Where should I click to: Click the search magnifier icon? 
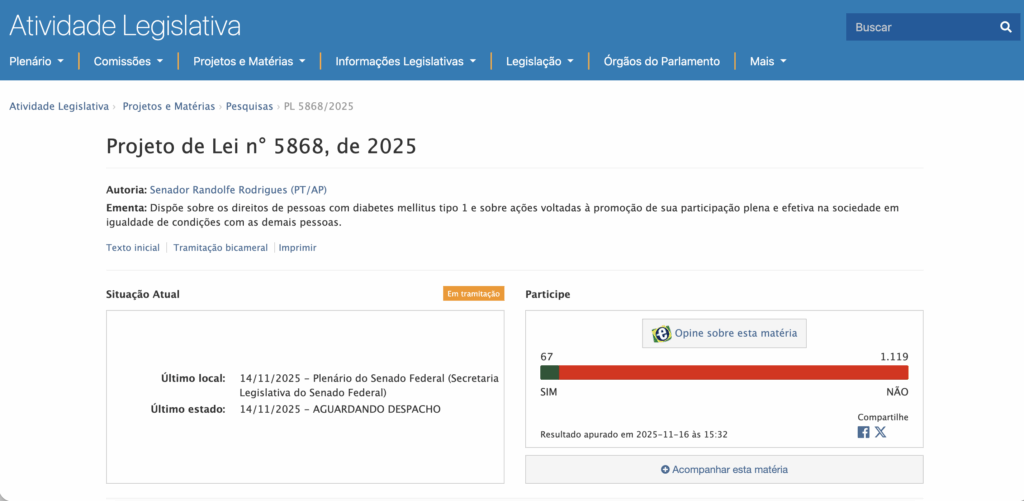pyautogui.click(x=1006, y=27)
